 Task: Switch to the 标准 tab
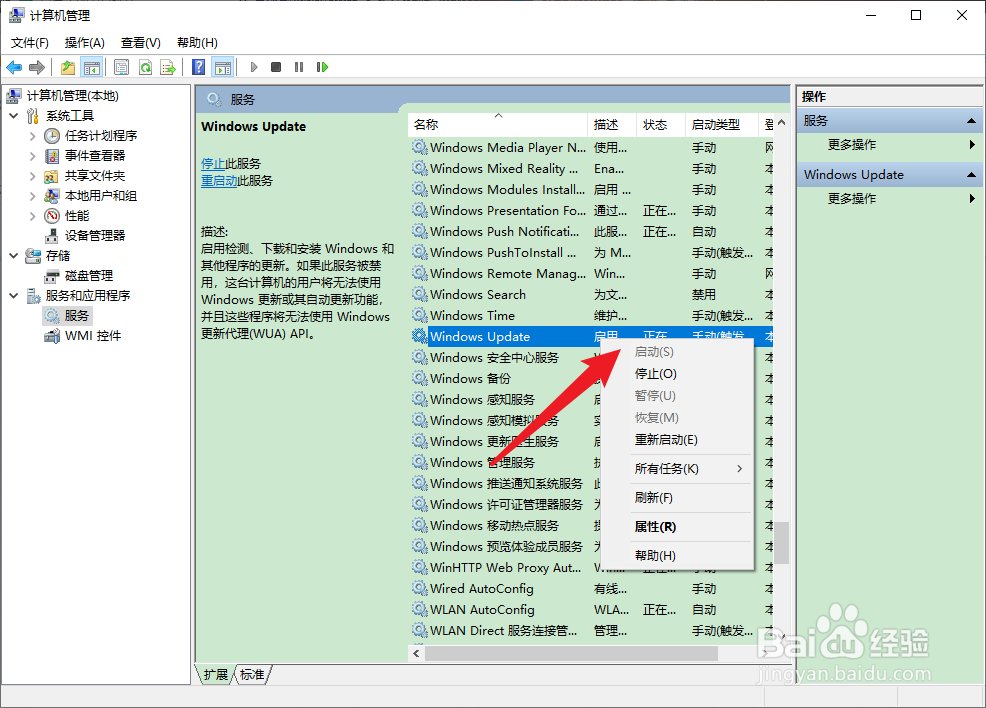[x=252, y=675]
